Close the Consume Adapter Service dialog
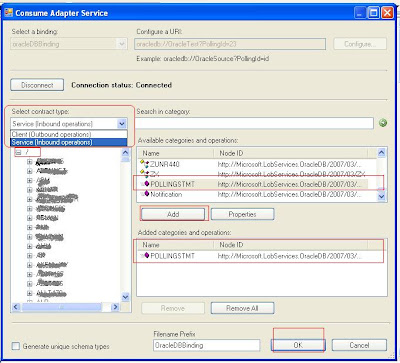 point(388,13)
